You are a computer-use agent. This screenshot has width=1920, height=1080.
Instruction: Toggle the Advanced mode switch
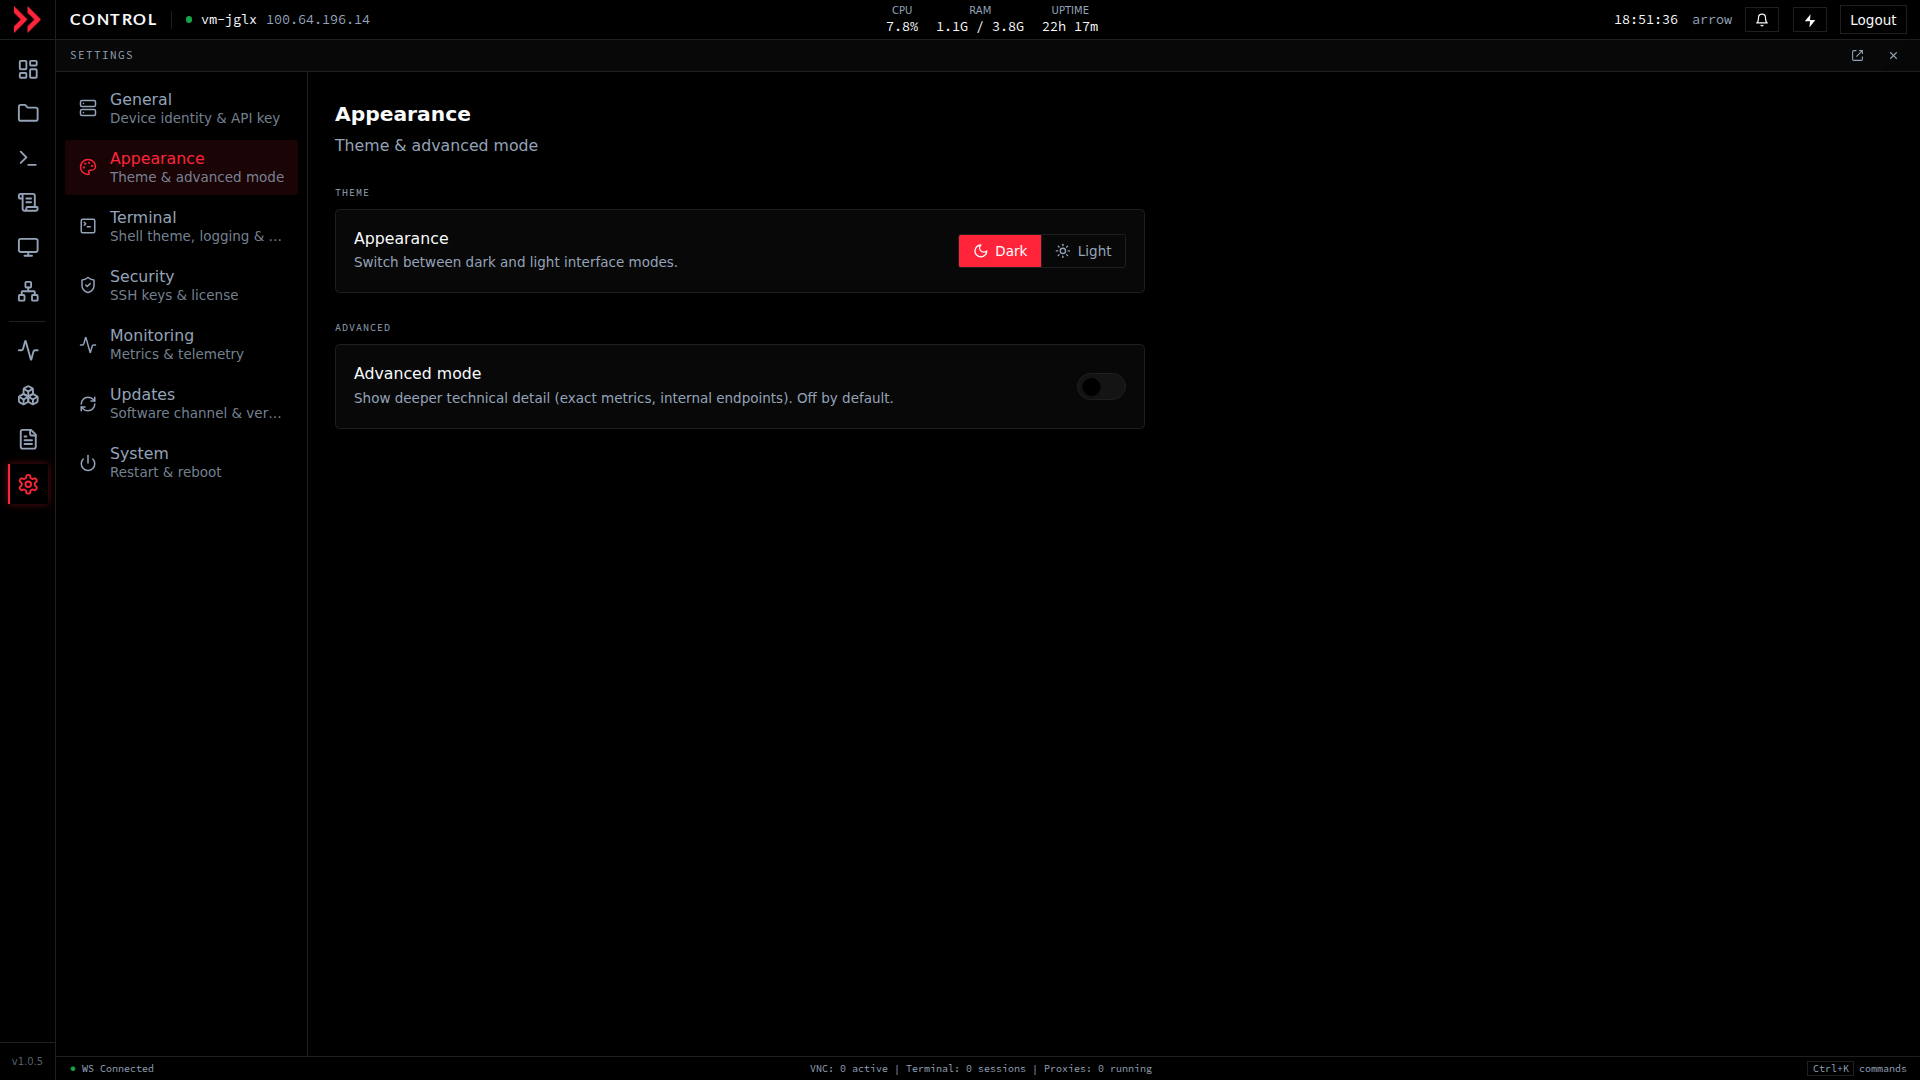(1101, 387)
